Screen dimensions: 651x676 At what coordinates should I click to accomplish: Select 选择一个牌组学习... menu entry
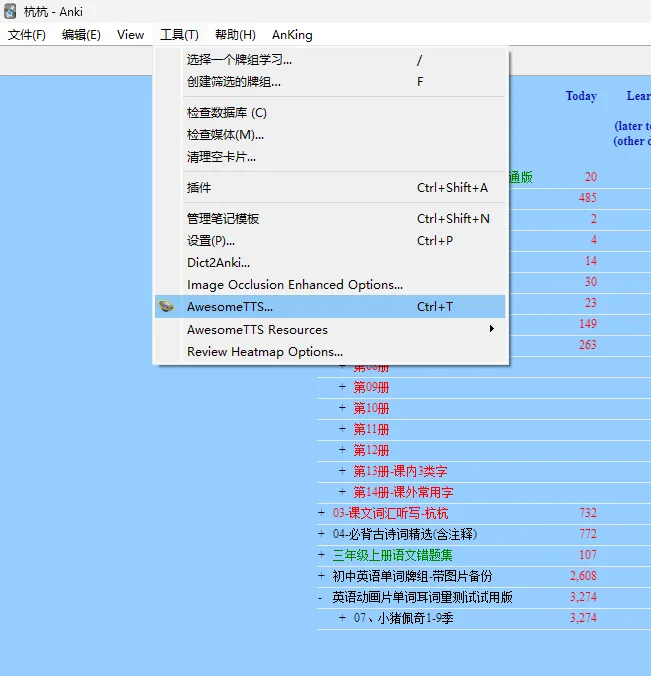[330, 59]
